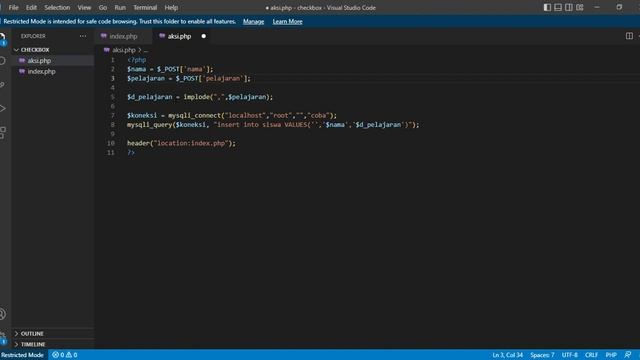Open the Explorer activity bar icon
640x360 pixels.
point(2,38)
